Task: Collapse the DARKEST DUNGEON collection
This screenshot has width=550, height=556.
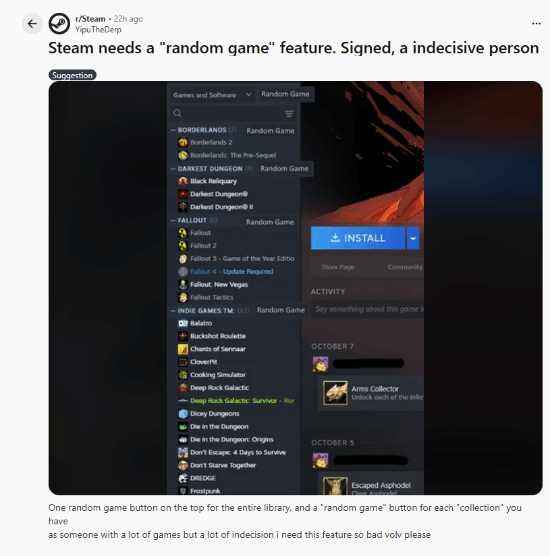Action: [173, 169]
